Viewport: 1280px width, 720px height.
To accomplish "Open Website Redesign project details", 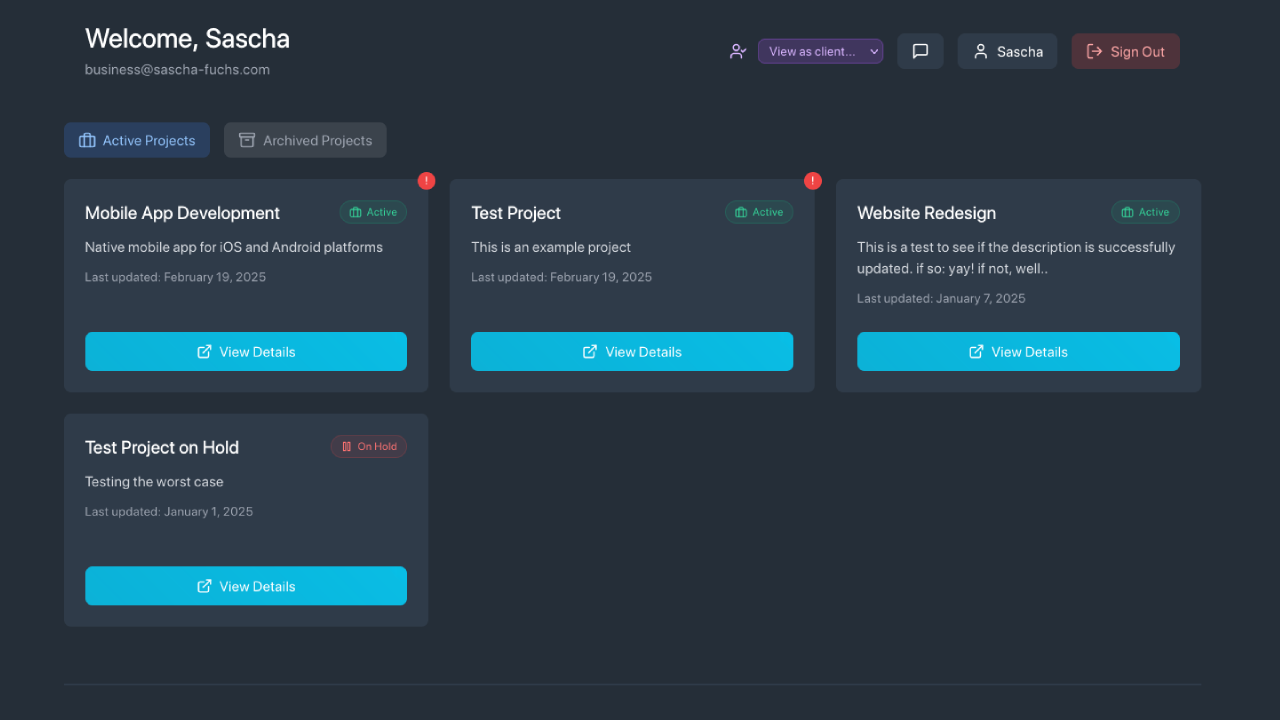I will click(x=1018, y=352).
